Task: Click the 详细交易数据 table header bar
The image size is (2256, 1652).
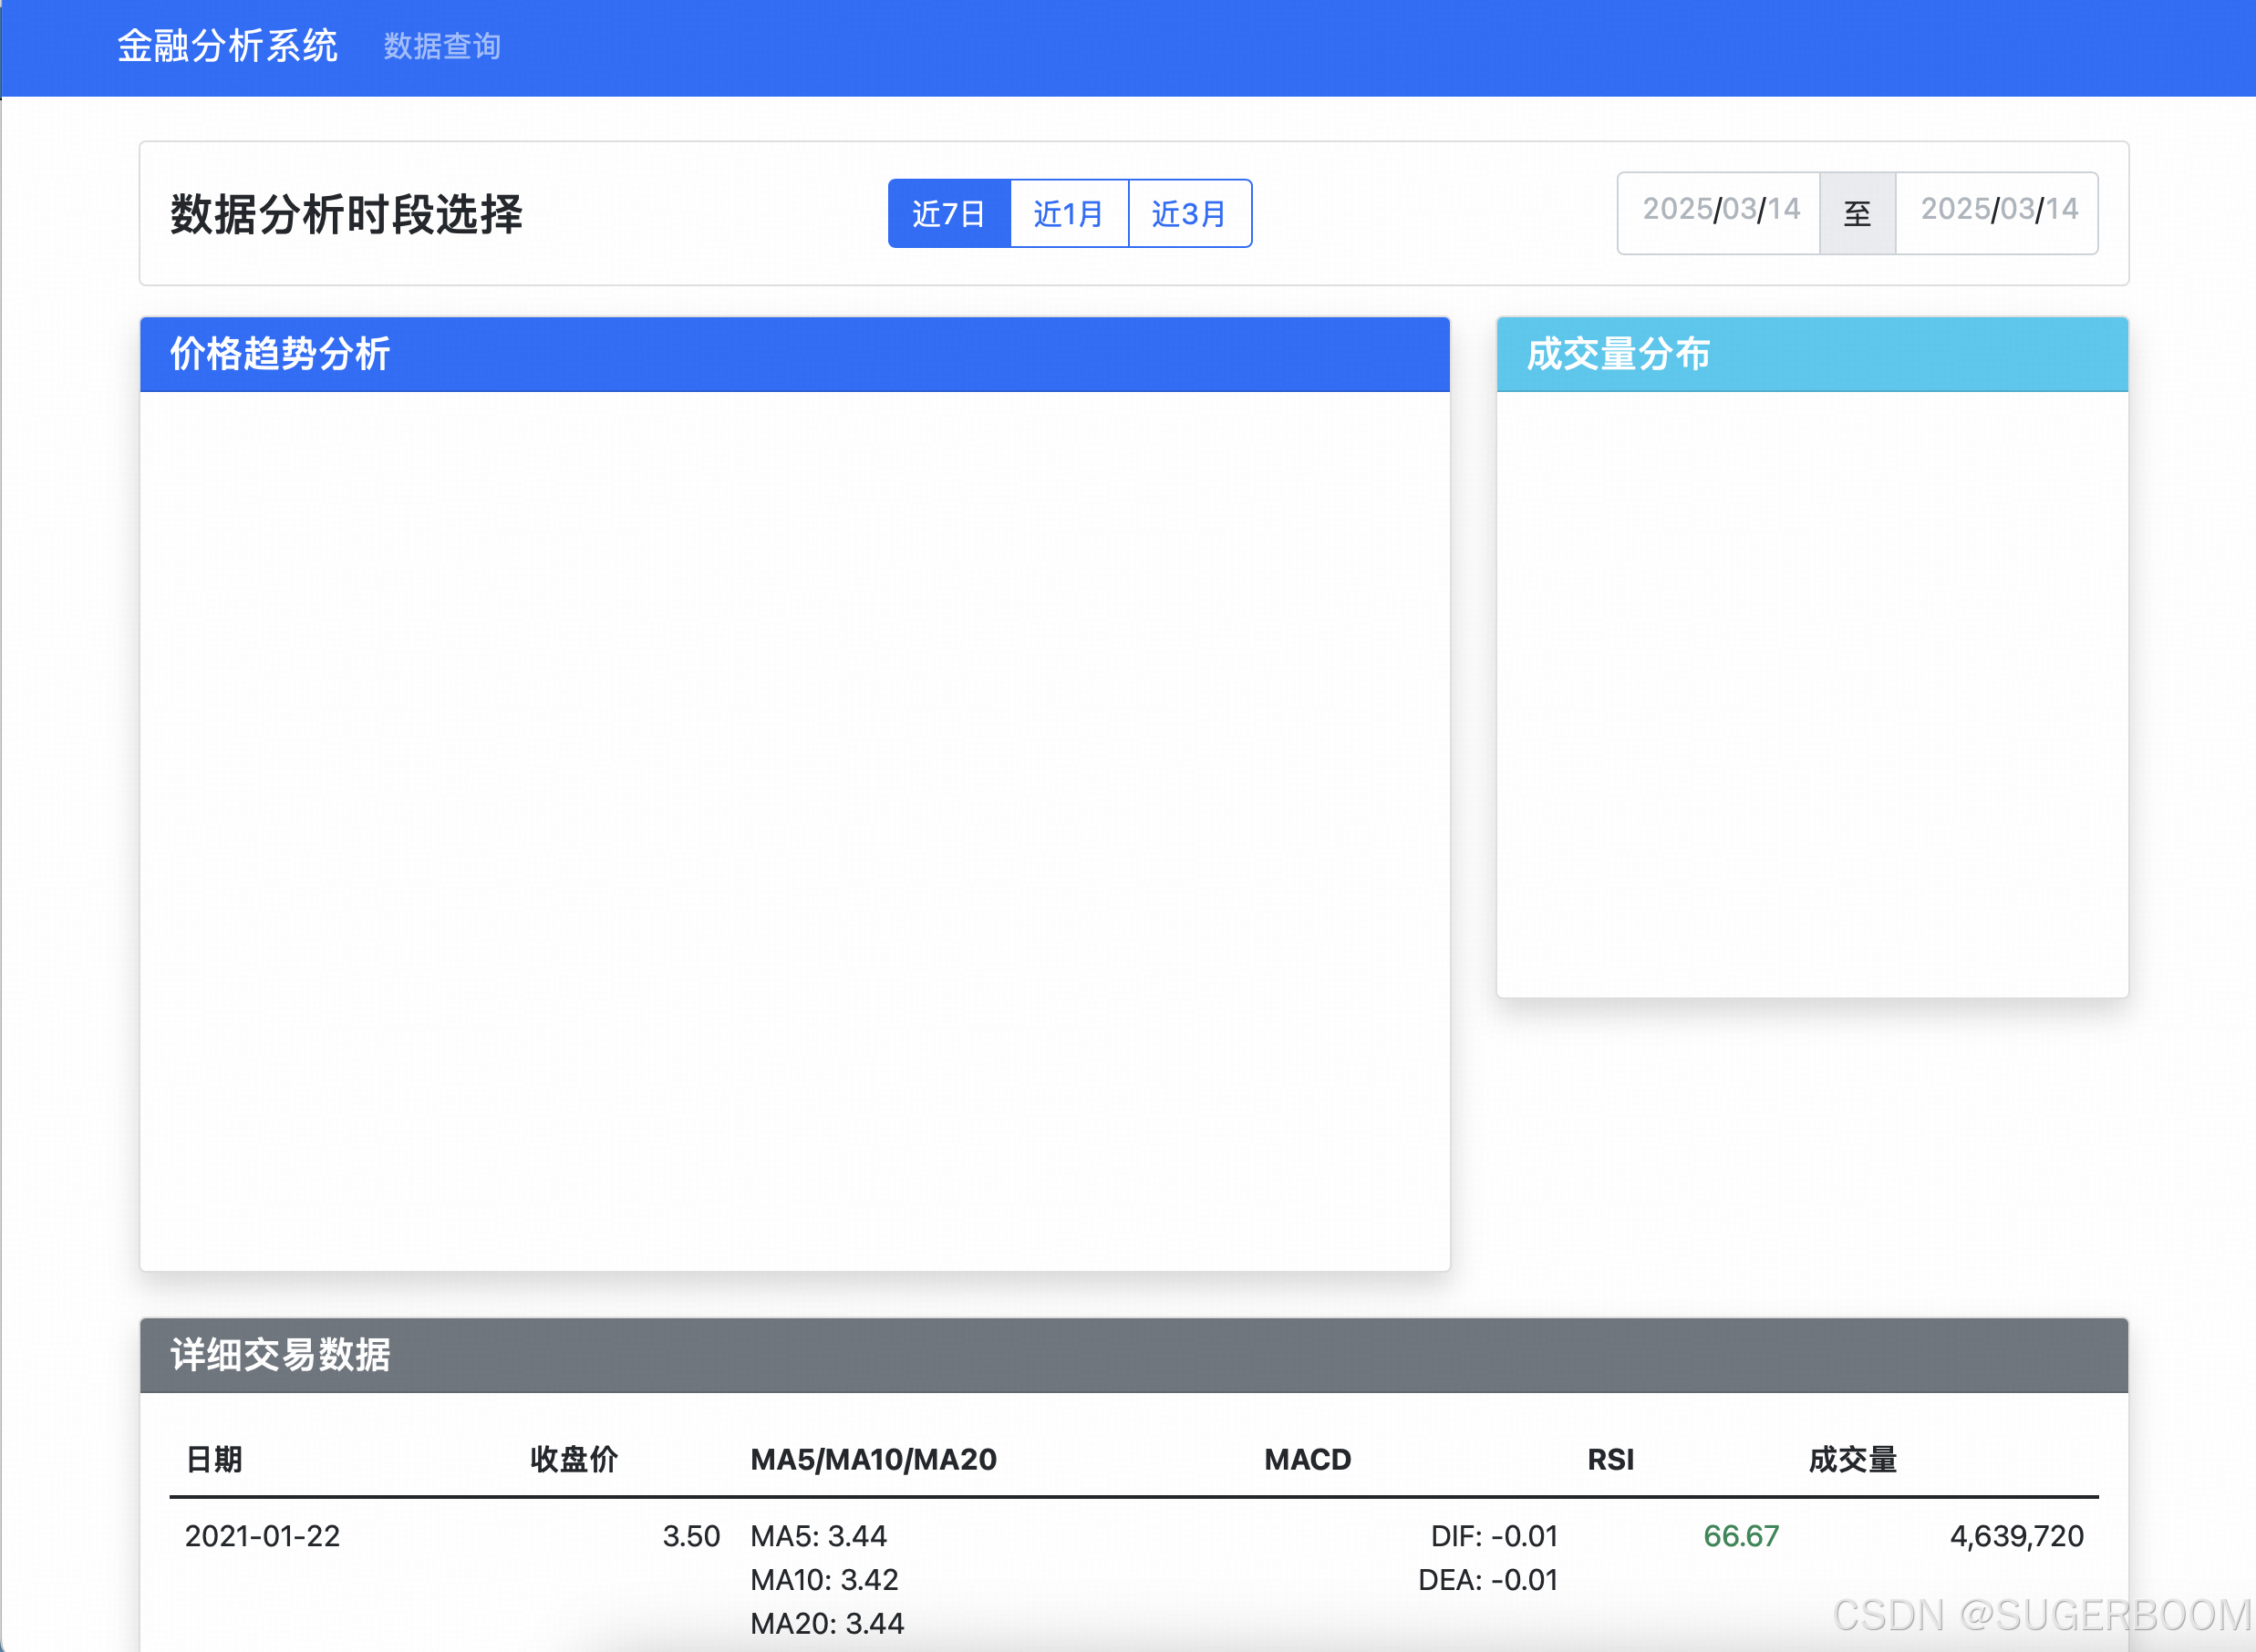Action: coord(1133,1355)
